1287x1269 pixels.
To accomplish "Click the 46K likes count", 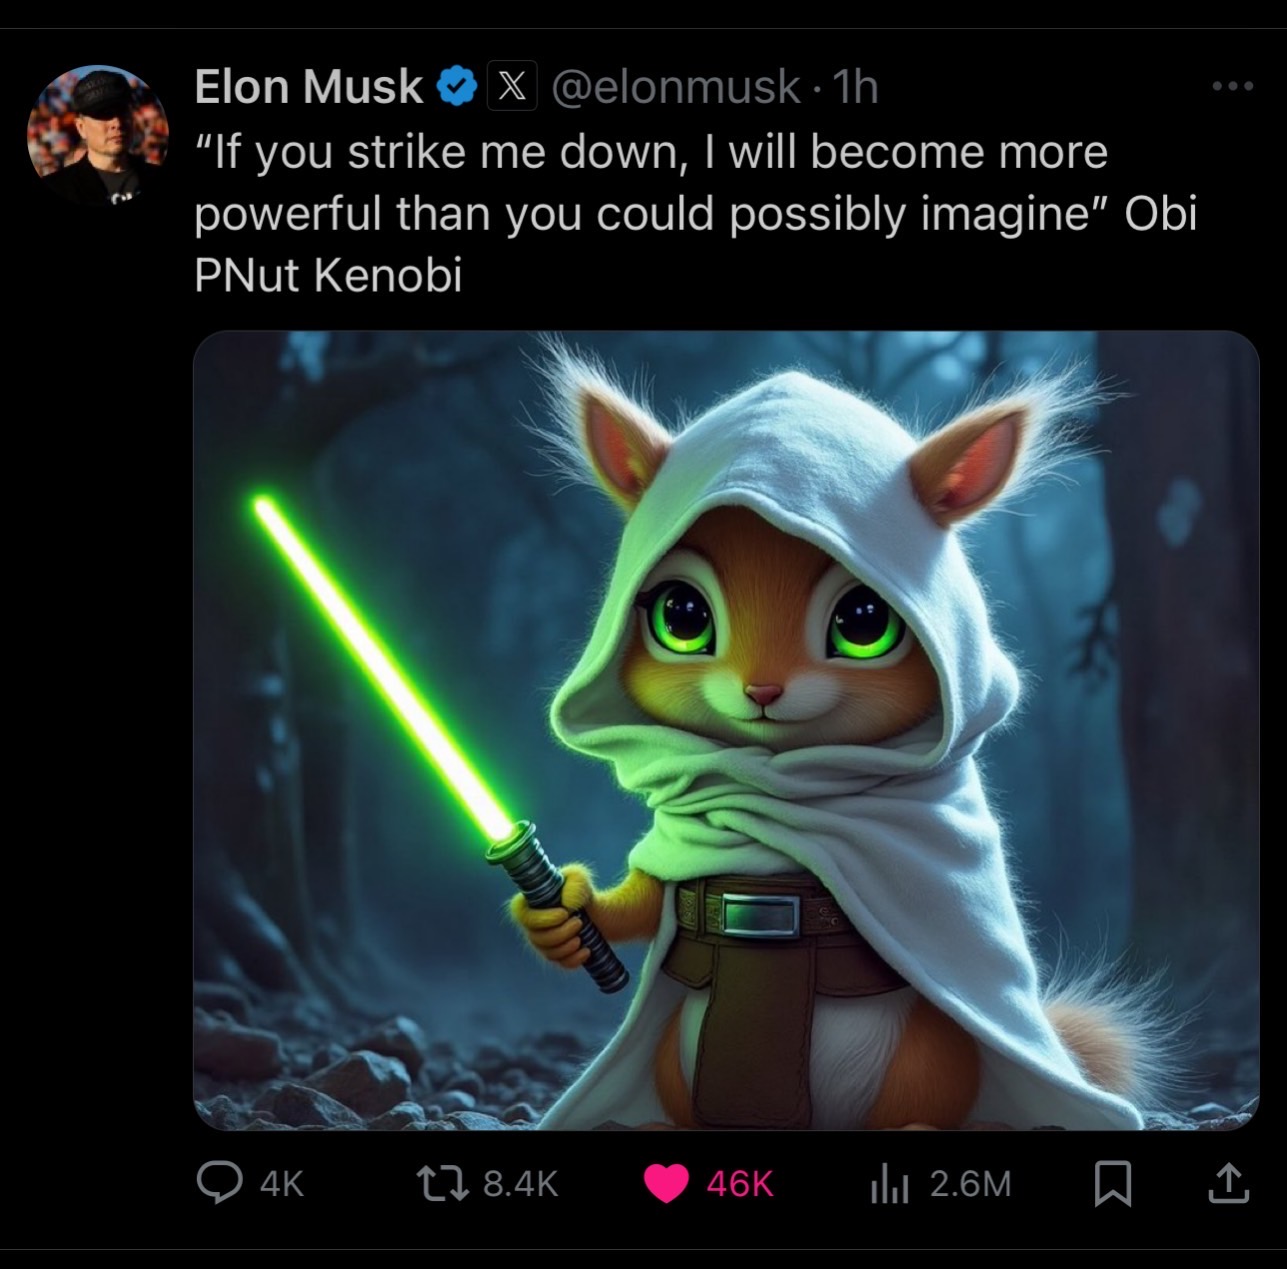I will pos(740,1184).
